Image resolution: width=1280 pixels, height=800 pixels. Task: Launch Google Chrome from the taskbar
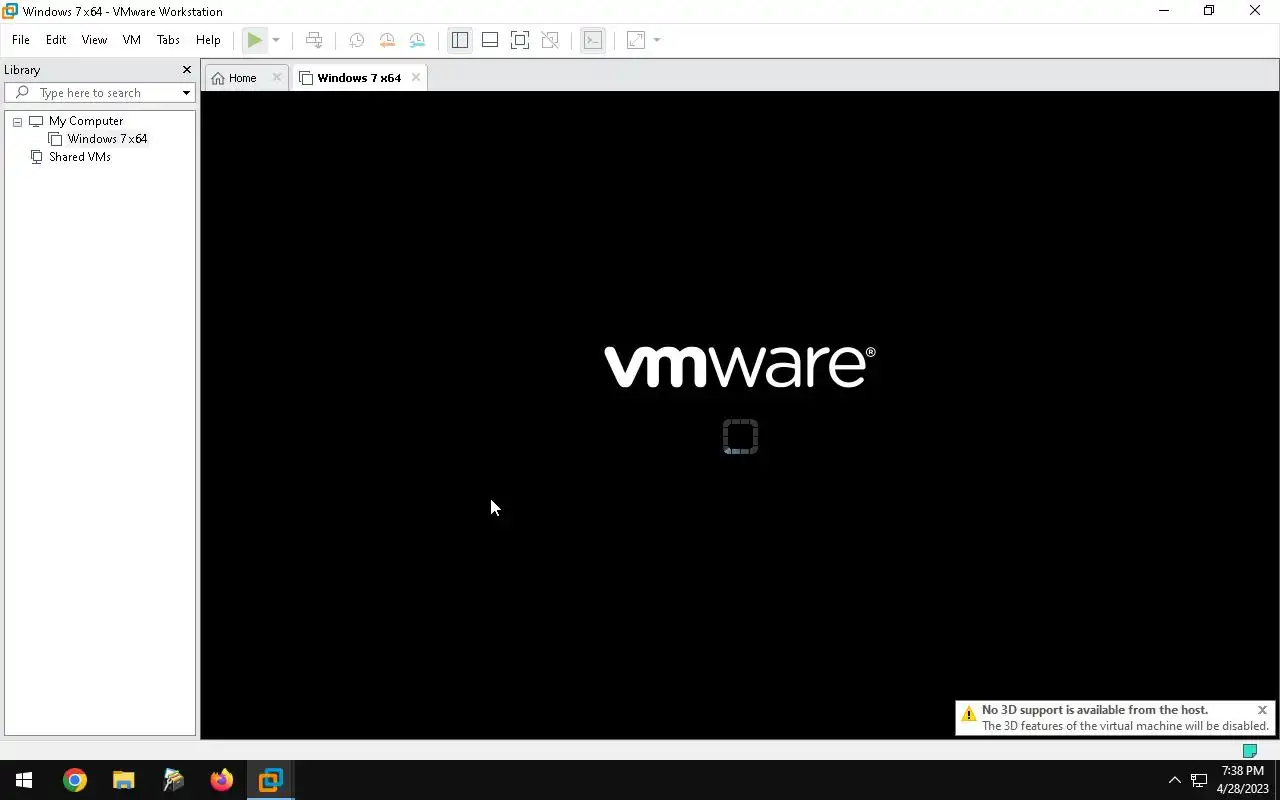(75, 780)
